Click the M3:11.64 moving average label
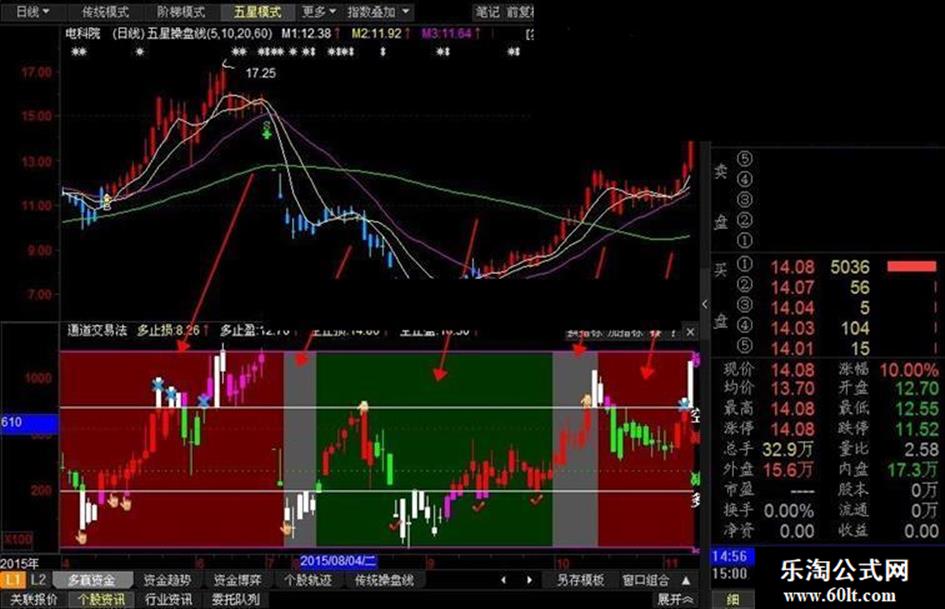The width and height of the screenshot is (945, 609). pyautogui.click(x=446, y=34)
